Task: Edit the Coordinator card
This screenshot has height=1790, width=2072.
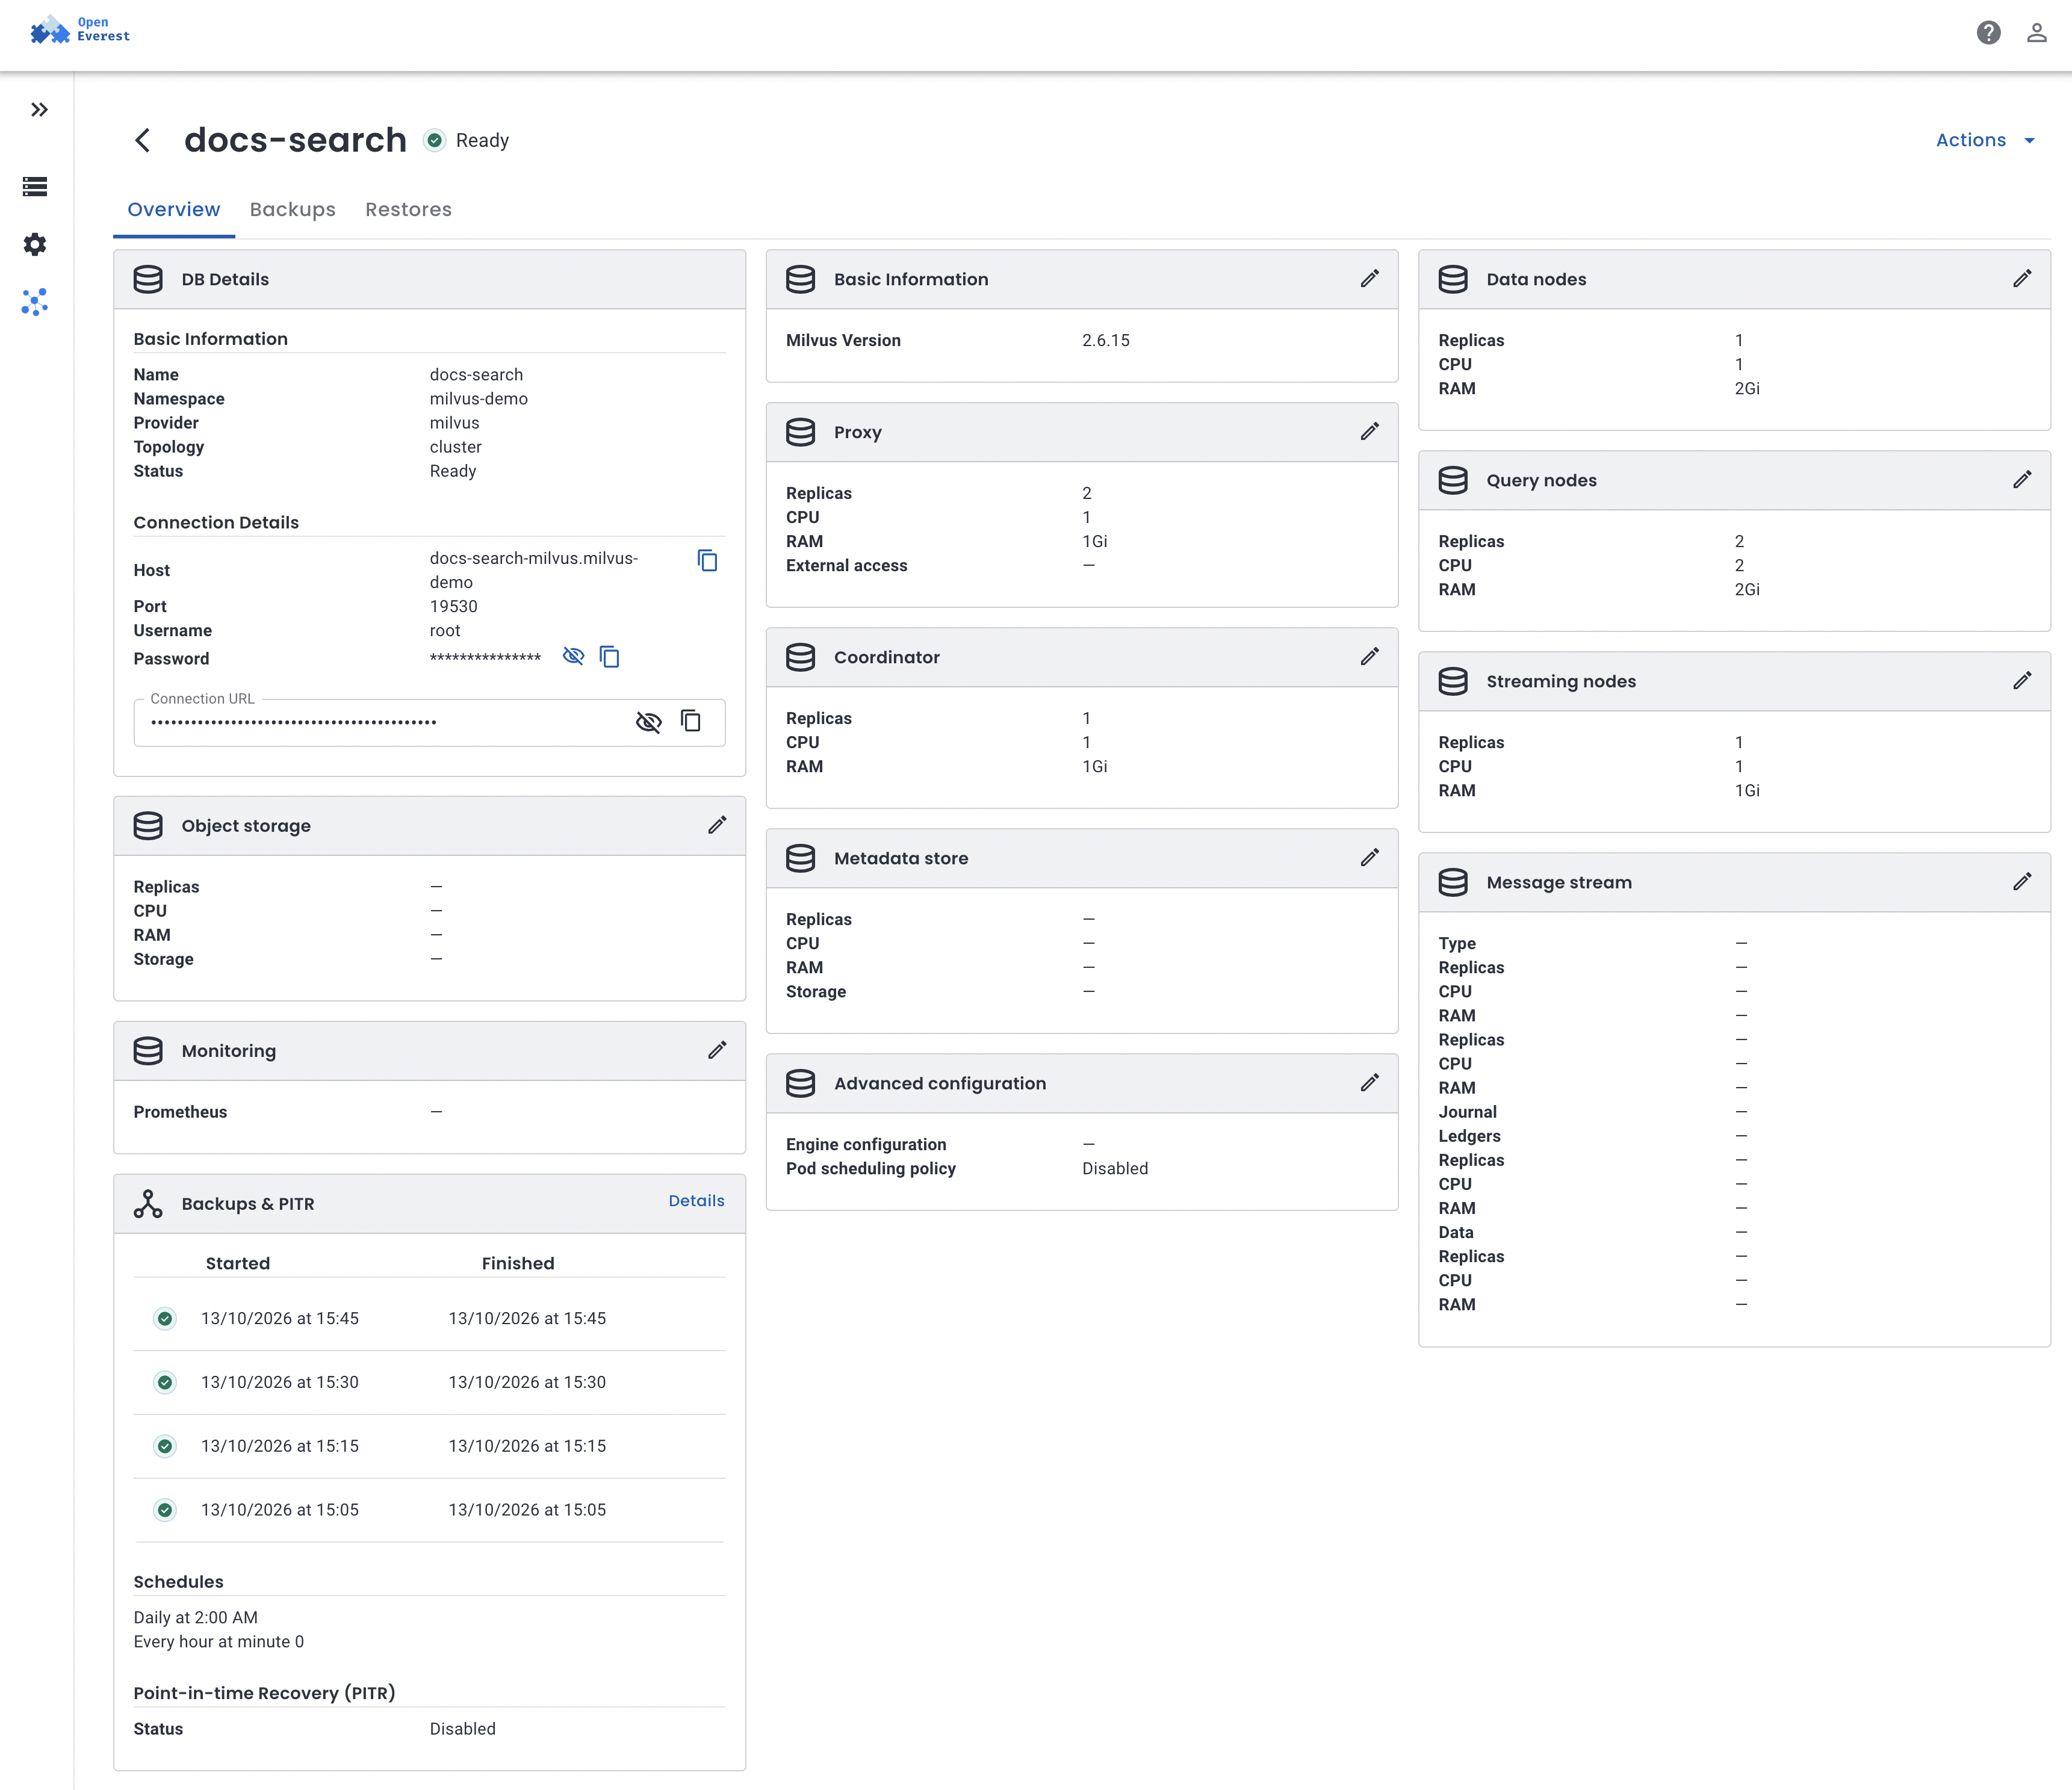Action: pyautogui.click(x=1370, y=657)
